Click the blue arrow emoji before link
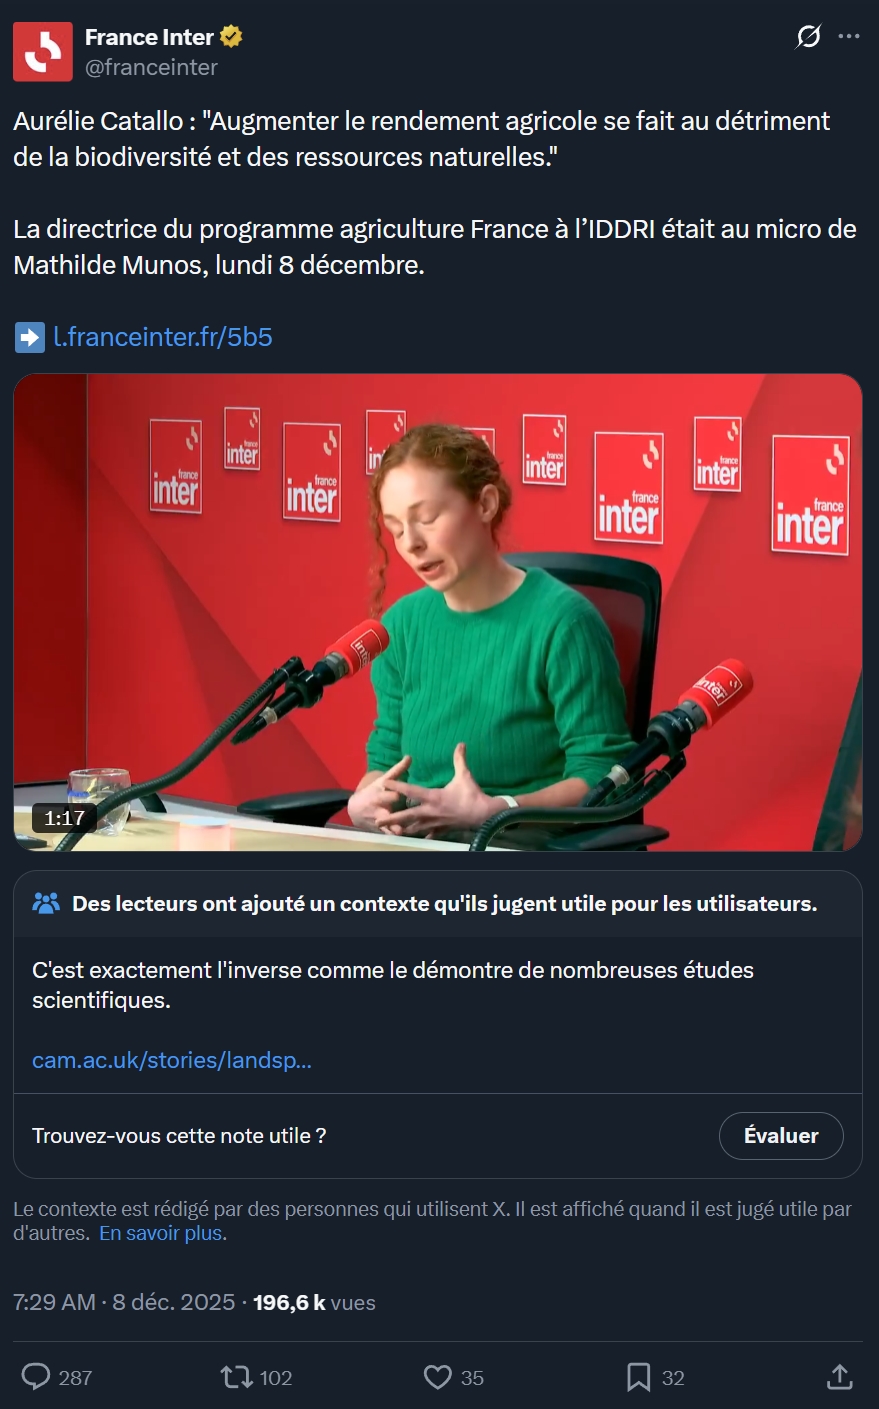The height and width of the screenshot is (1409, 879). pyautogui.click(x=29, y=337)
